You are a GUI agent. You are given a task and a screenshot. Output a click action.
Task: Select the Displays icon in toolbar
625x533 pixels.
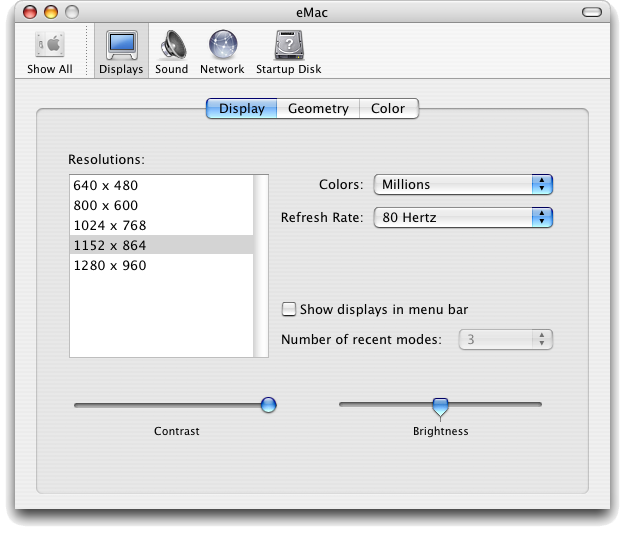pos(121,52)
